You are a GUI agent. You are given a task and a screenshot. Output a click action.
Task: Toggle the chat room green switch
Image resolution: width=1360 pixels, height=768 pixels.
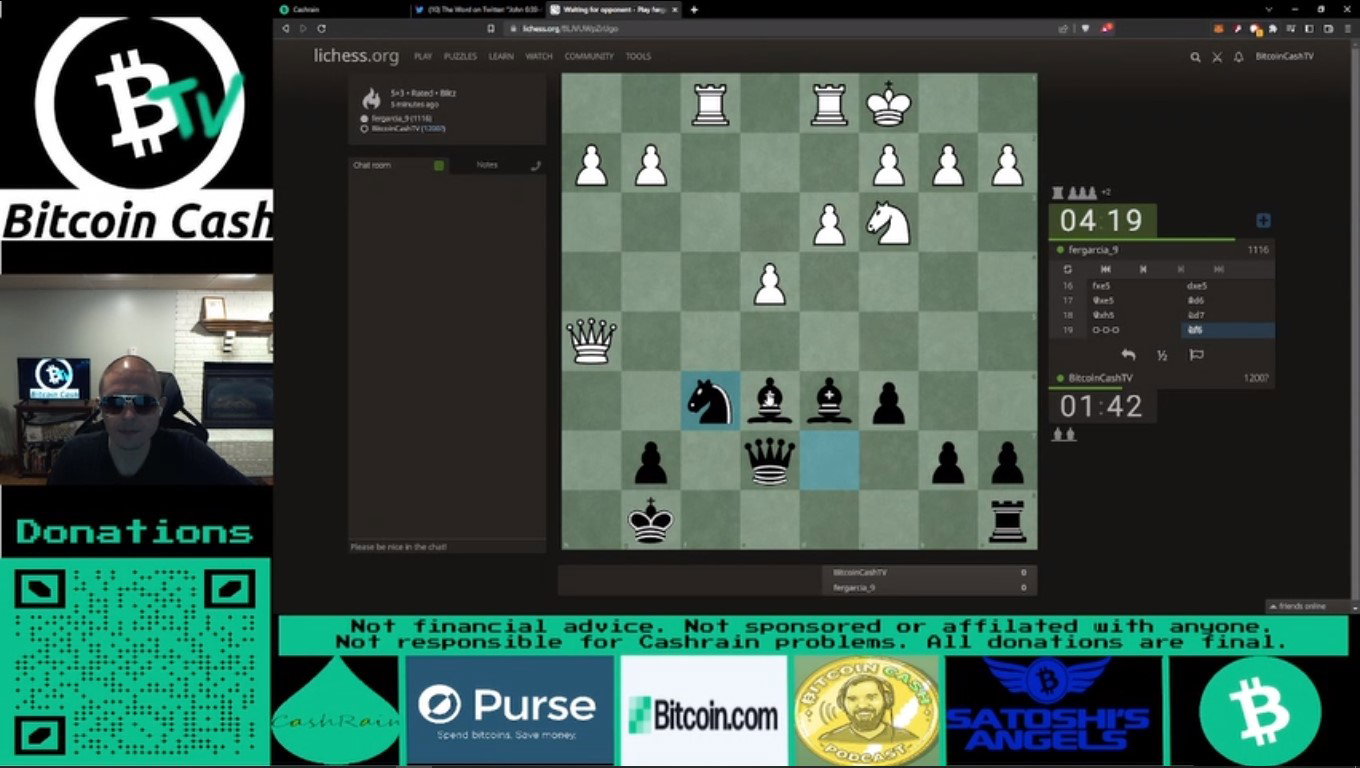coord(439,165)
